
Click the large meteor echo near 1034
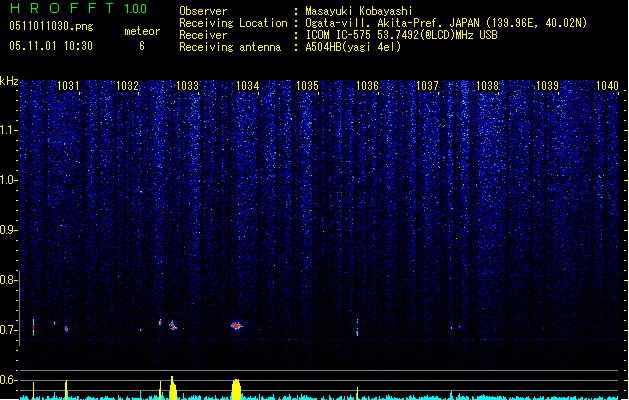(x=236, y=325)
